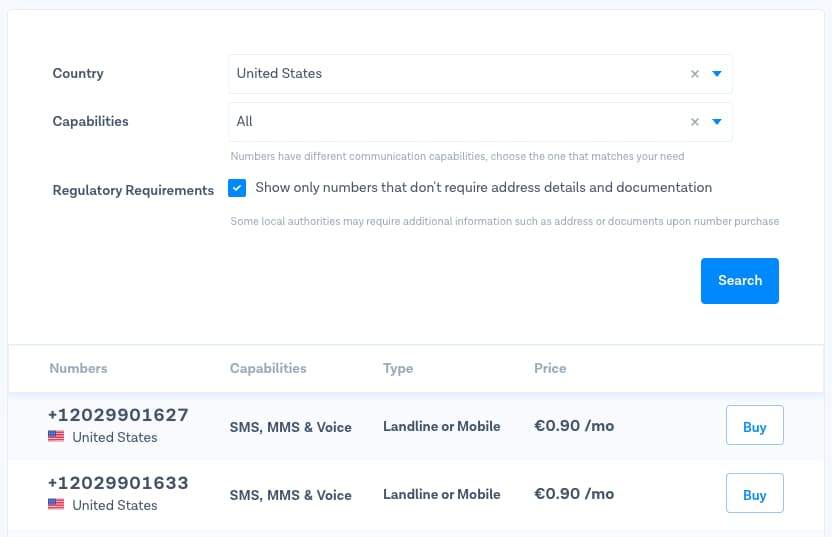Click US flag icon under +12029901633
Screen dimensions: 832x537
56,504
